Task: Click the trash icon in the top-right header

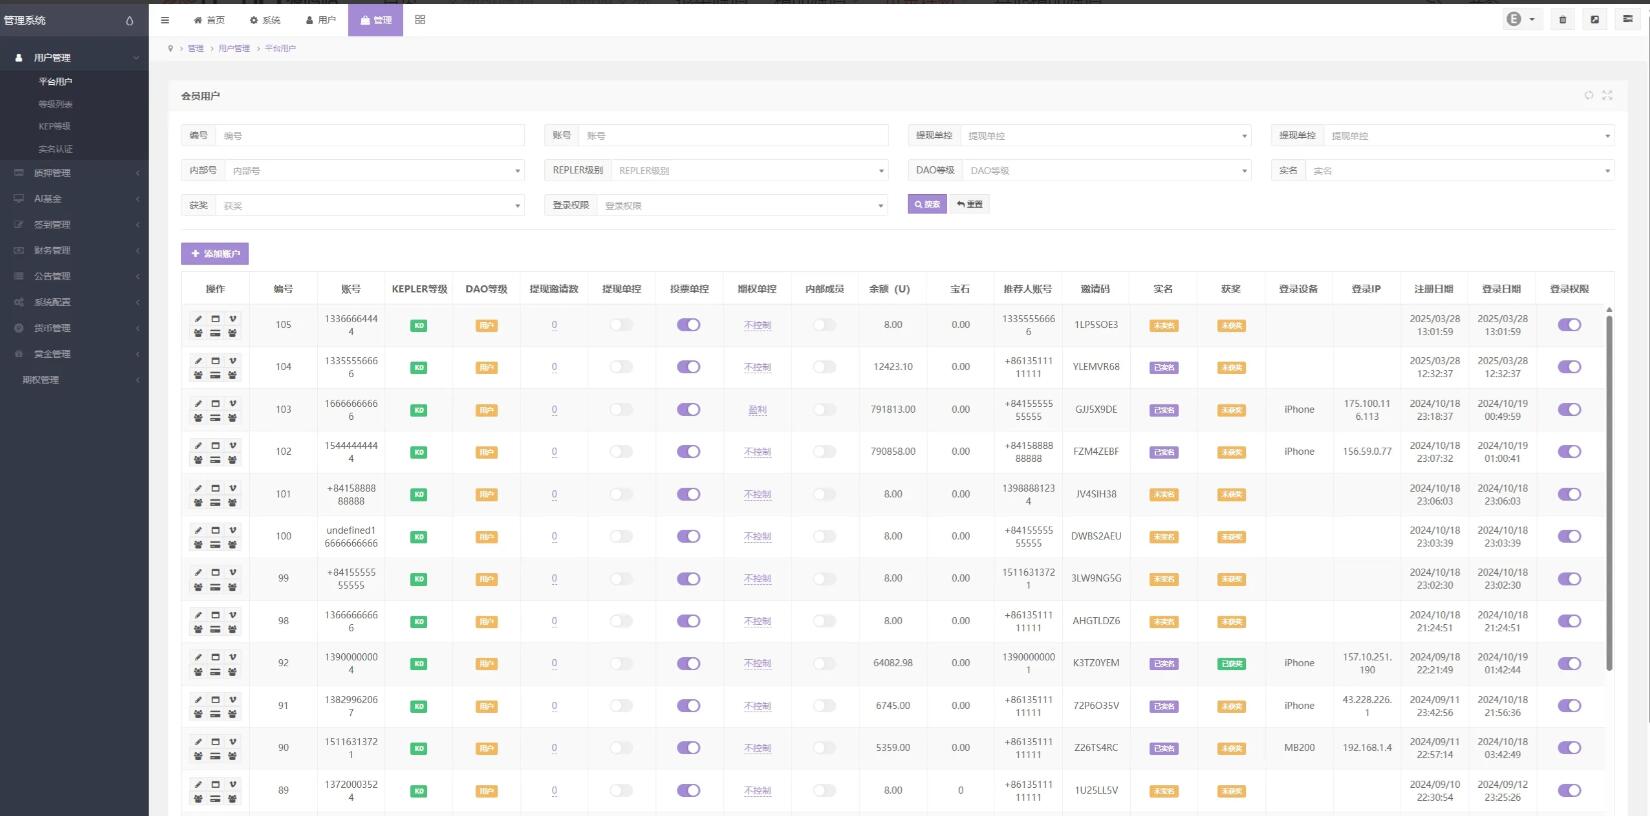Action: (x=1562, y=20)
